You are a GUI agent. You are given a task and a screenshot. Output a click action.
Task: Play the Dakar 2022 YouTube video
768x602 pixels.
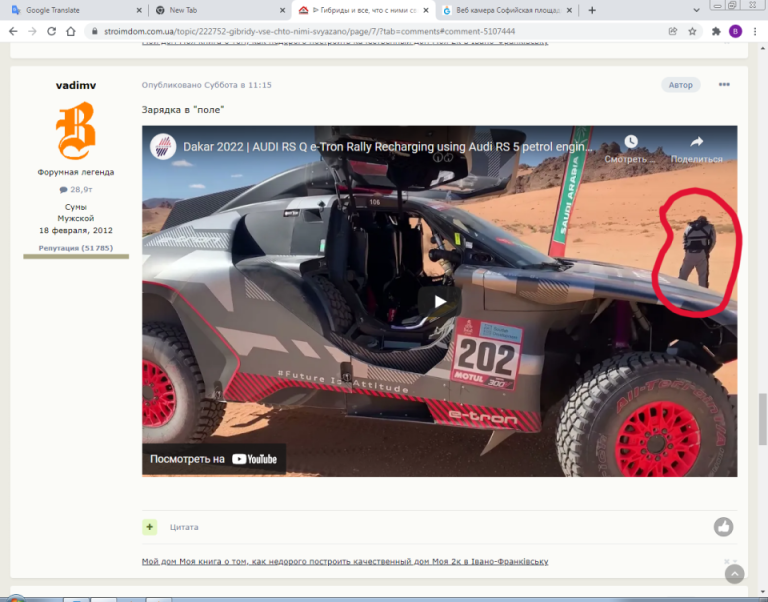439,302
